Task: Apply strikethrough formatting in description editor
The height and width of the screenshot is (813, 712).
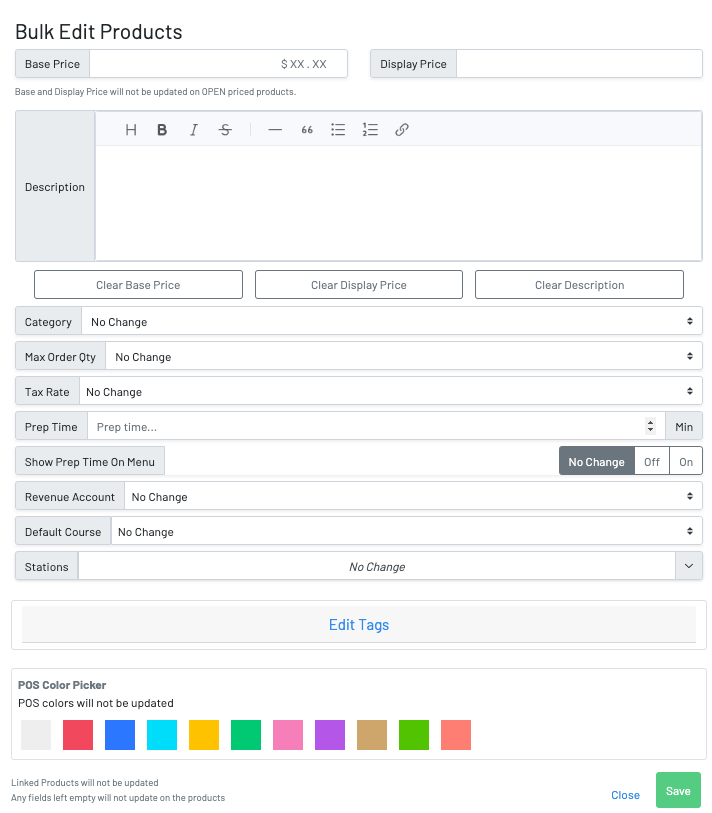Action: tap(225, 130)
